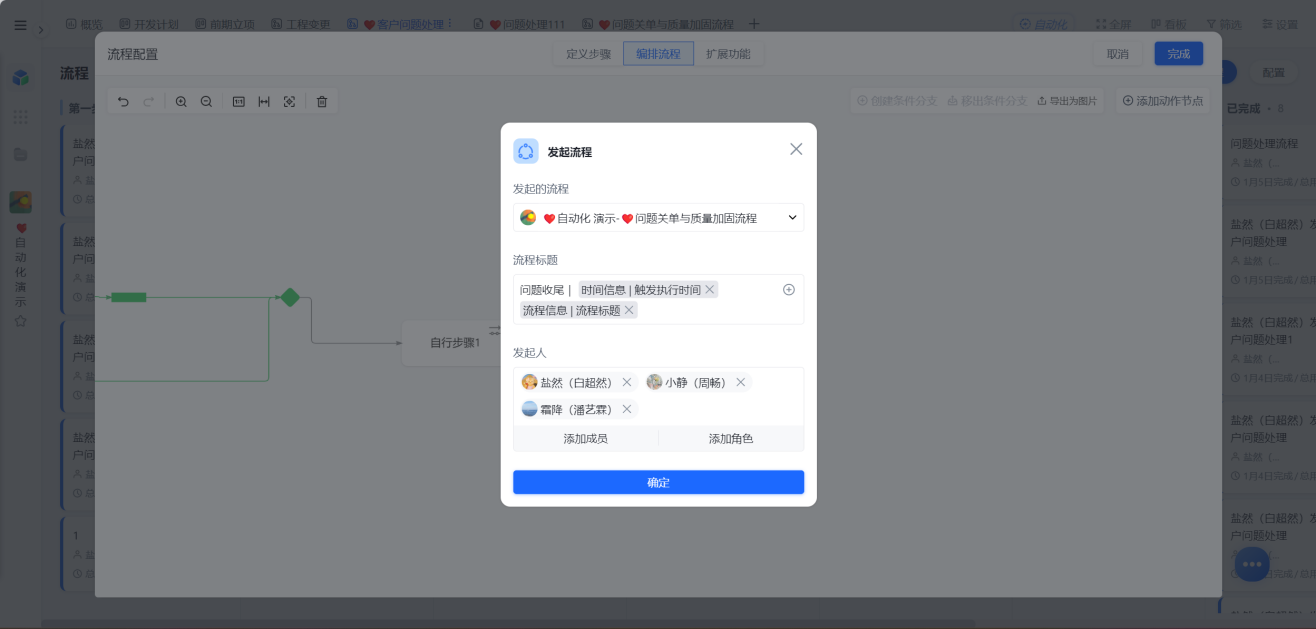This screenshot has height=629, width=1316.
Task: Open the 概览 tab
Action: pos(84,24)
